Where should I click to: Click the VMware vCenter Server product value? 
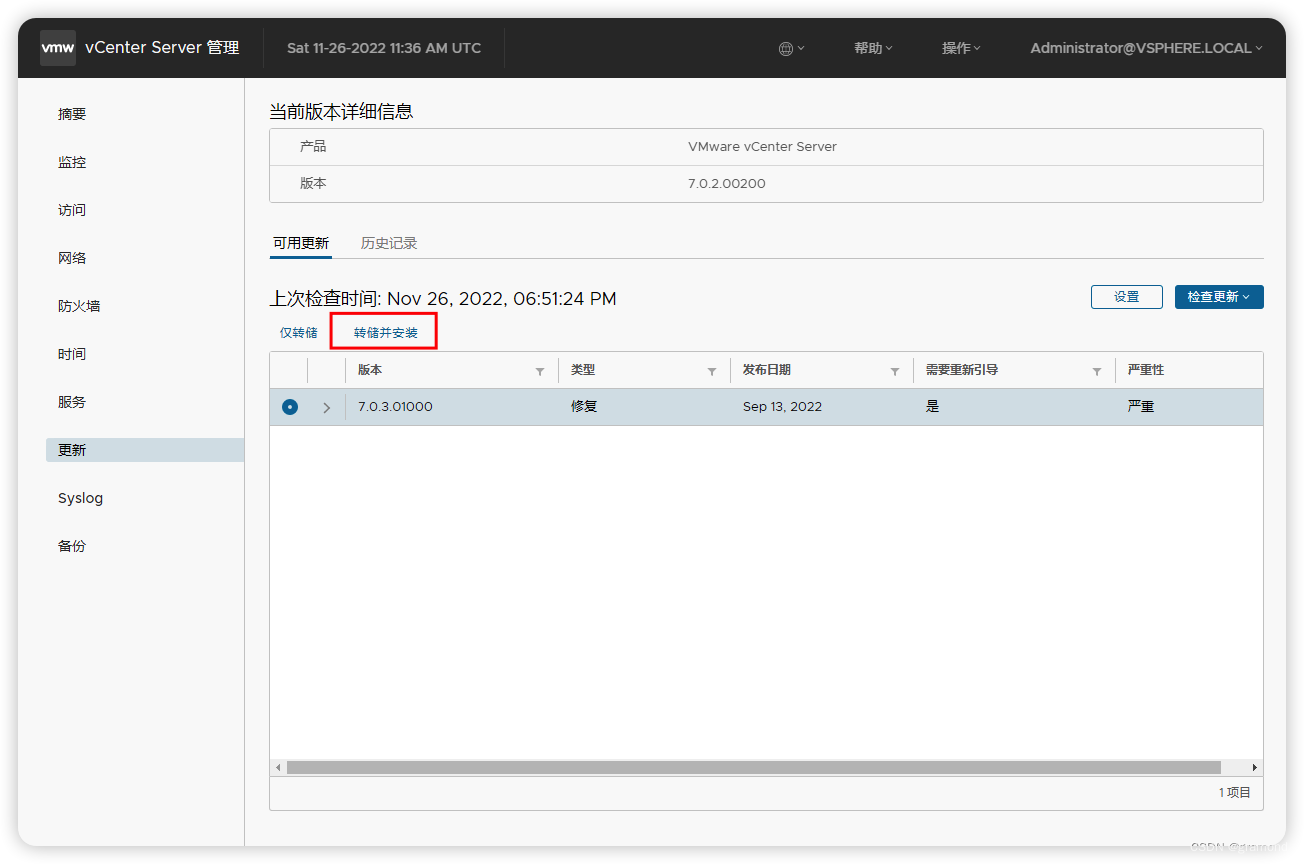coord(763,146)
